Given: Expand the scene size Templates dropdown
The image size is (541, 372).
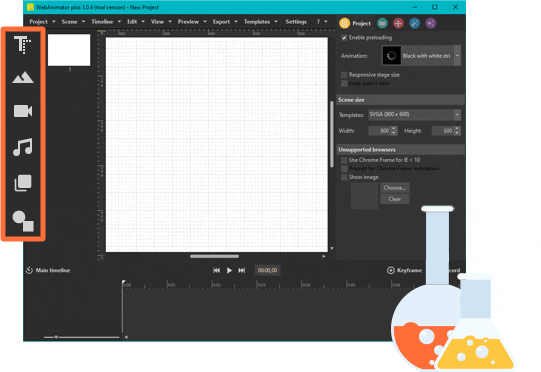Looking at the screenshot, I should [457, 115].
